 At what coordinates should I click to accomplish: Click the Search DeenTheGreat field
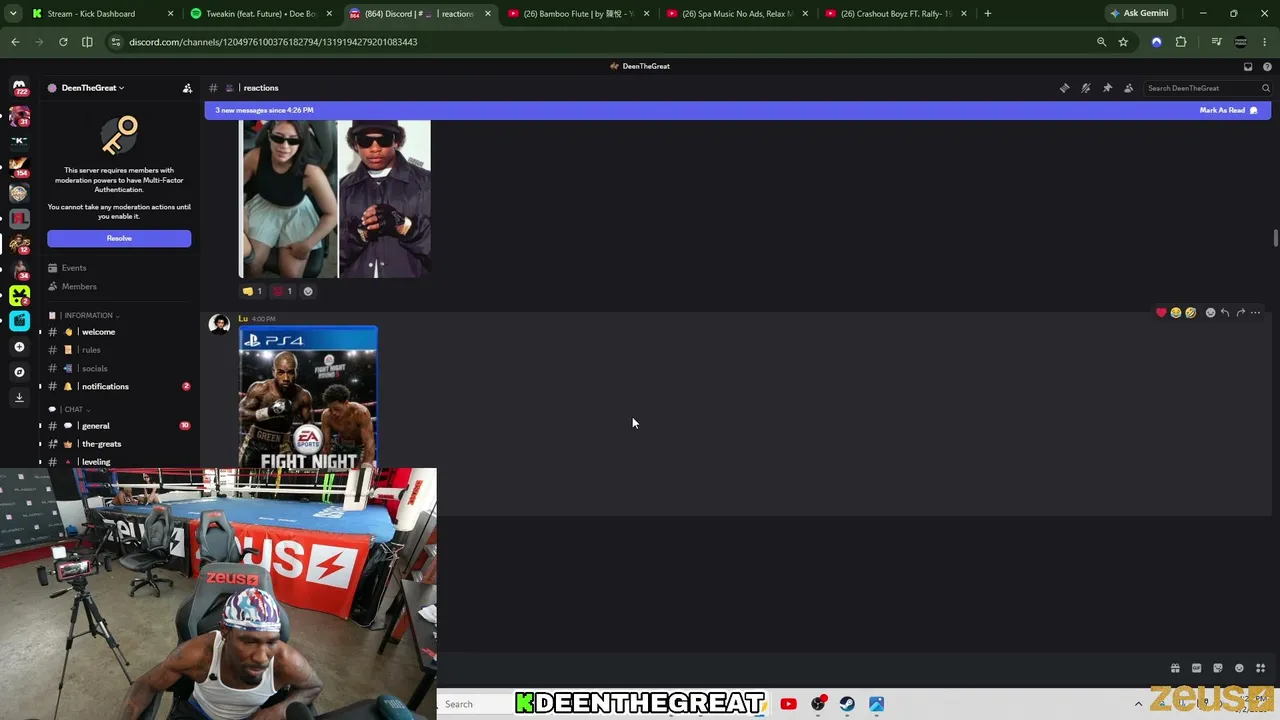(1208, 88)
